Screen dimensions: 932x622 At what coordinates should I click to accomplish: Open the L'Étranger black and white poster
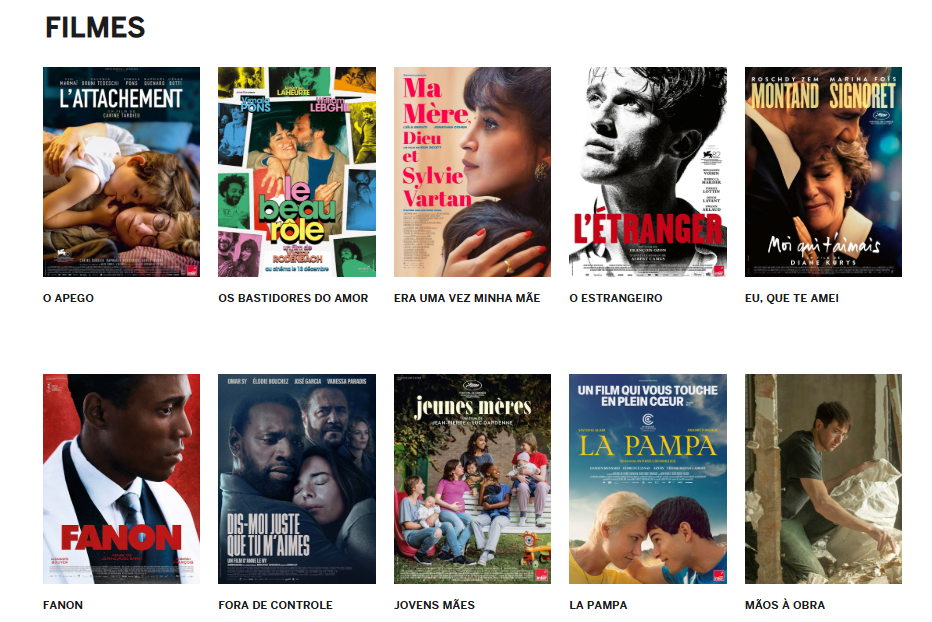tap(648, 172)
